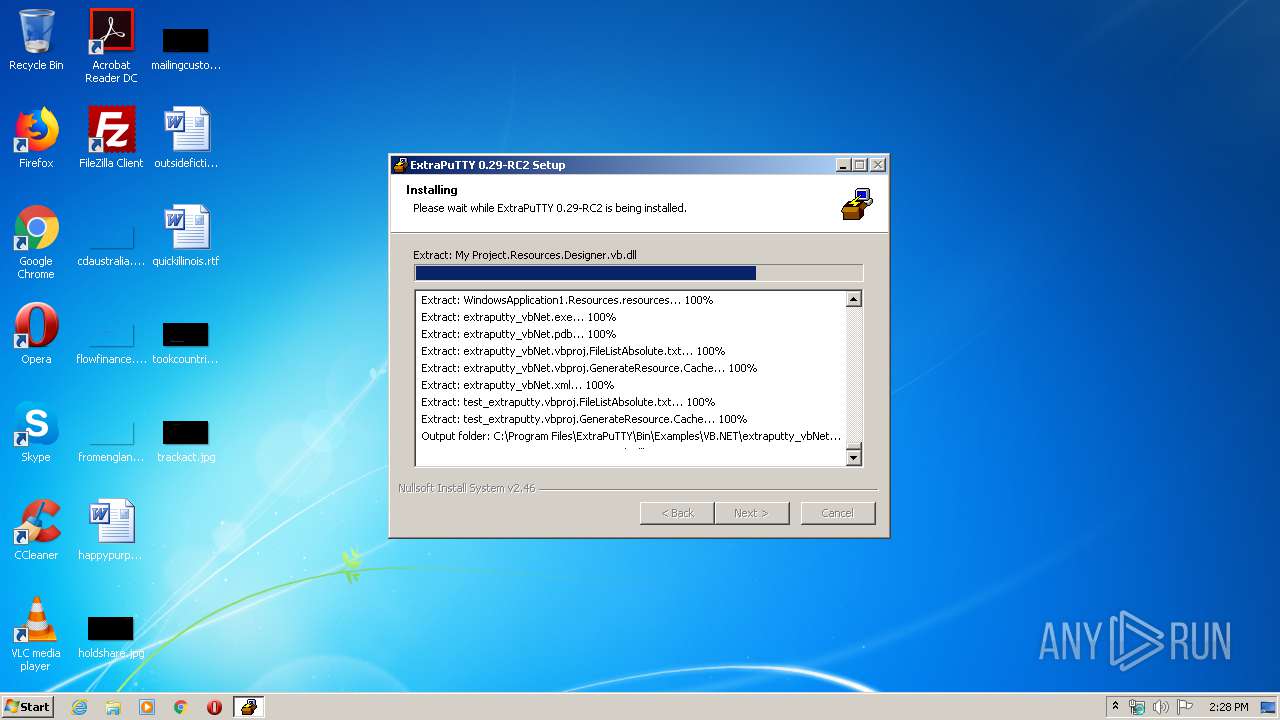Select 'test_extraputty.vbproj.FileListAbsolute.txt' log line

pos(568,402)
